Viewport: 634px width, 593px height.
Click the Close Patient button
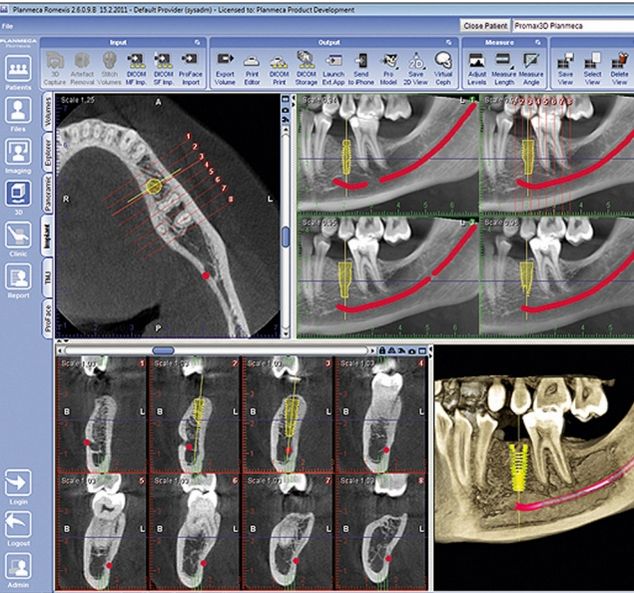[484, 24]
